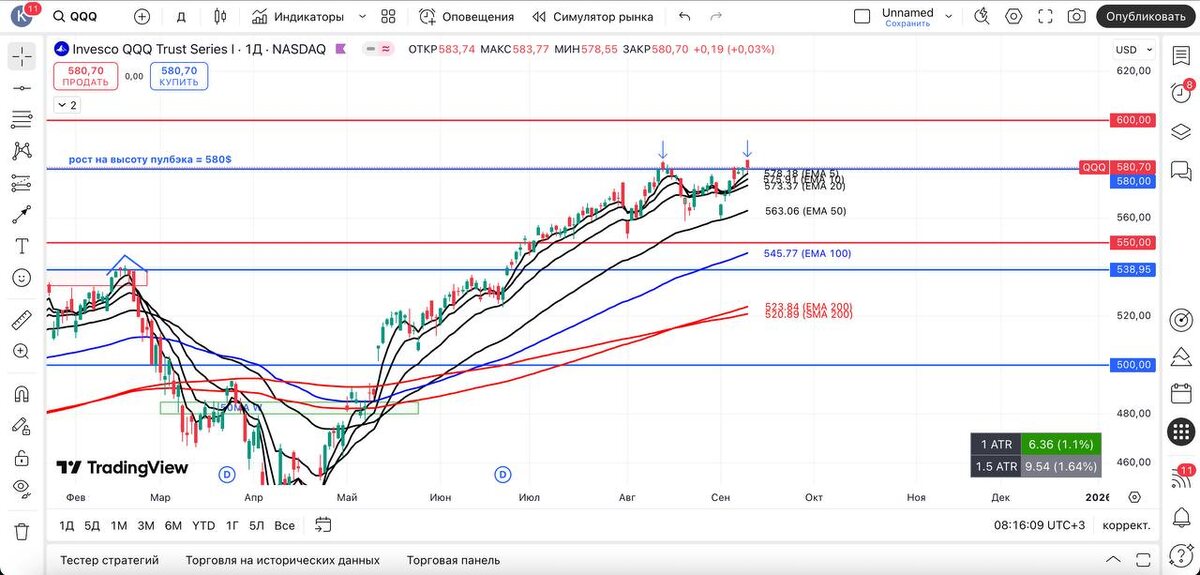
Task: Toggle stay in drawing mode
Action: 21,425
